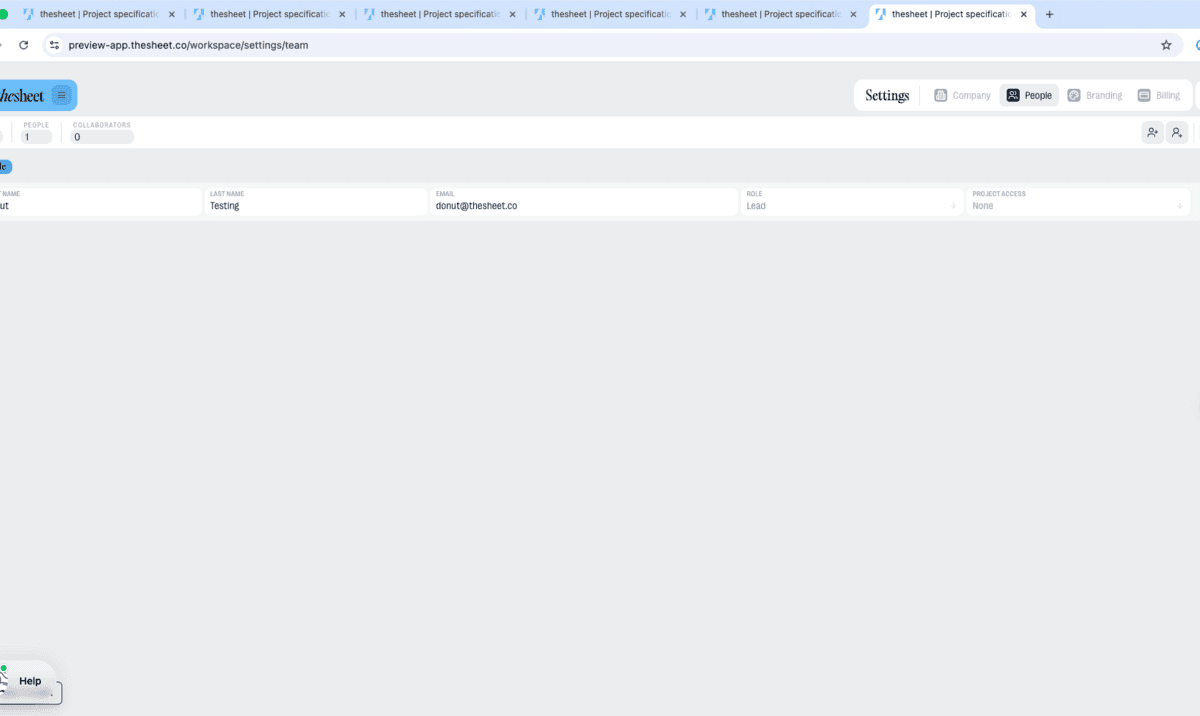The width and height of the screenshot is (1200, 716).
Task: Click the Branding palette icon
Action: [1074, 96]
